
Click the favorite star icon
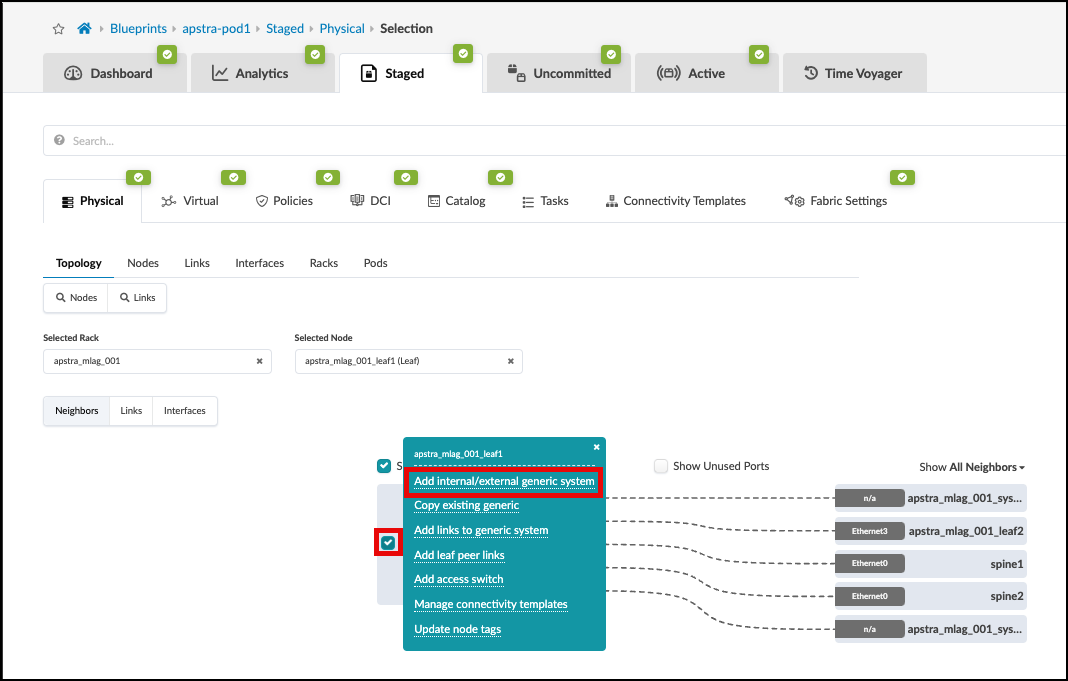click(x=59, y=29)
